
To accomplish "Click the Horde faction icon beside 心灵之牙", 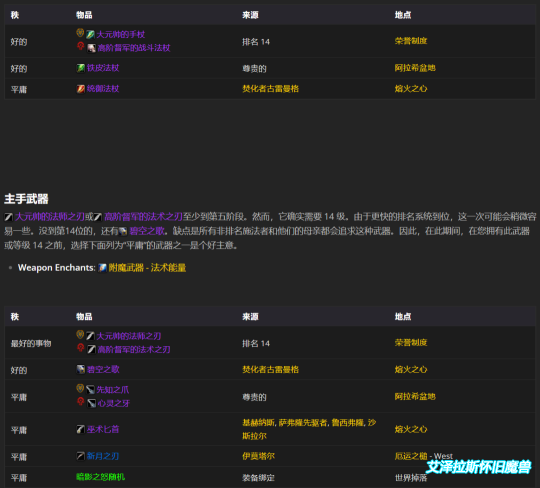I will click(81, 402).
